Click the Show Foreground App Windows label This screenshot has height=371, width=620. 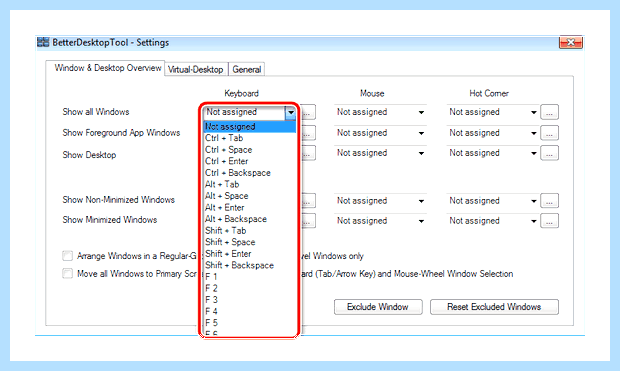click(121, 133)
